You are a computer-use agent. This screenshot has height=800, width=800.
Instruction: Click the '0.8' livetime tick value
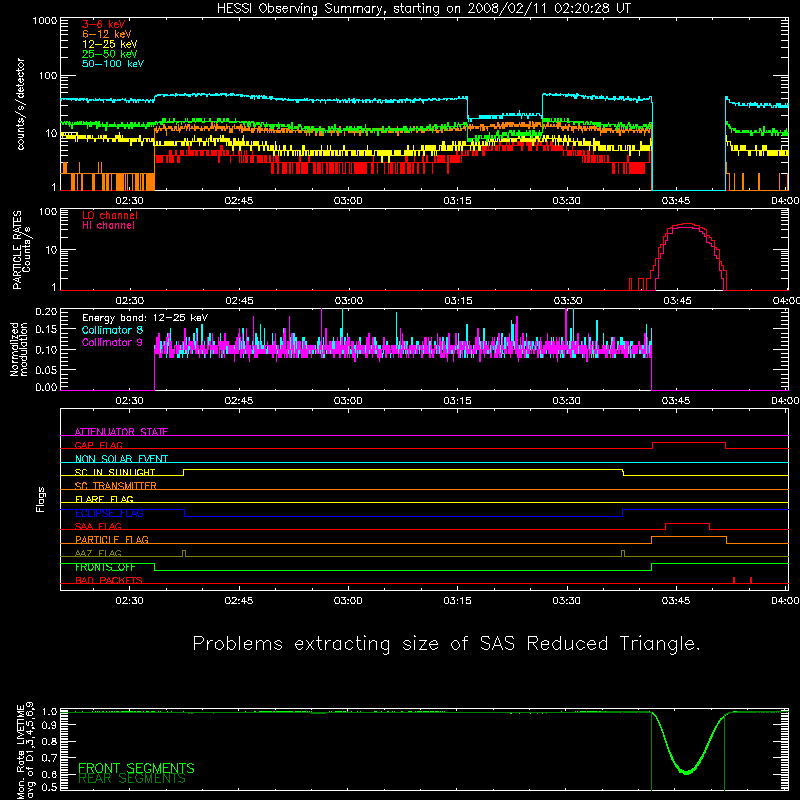[x=50, y=741]
